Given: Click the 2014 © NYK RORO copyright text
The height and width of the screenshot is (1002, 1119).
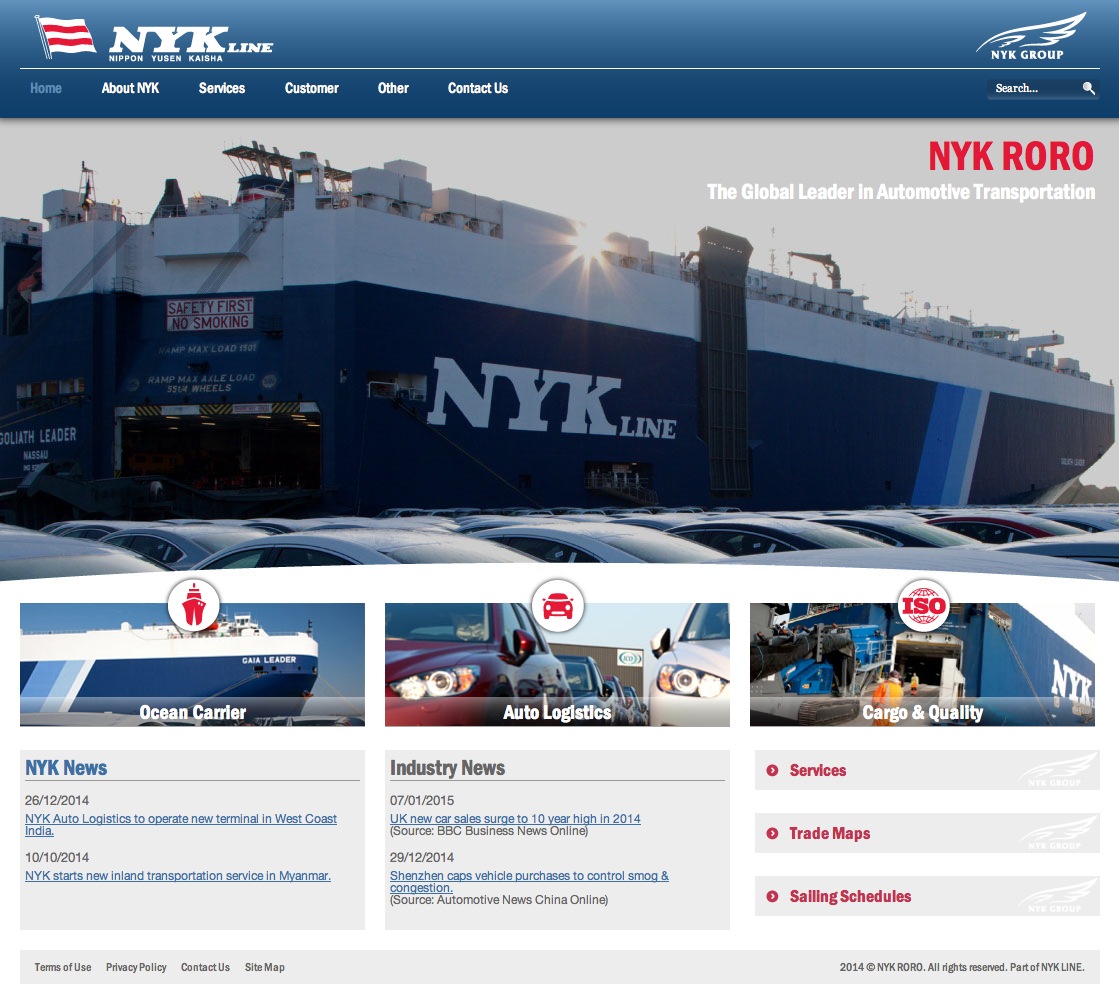Looking at the screenshot, I should (x=962, y=967).
